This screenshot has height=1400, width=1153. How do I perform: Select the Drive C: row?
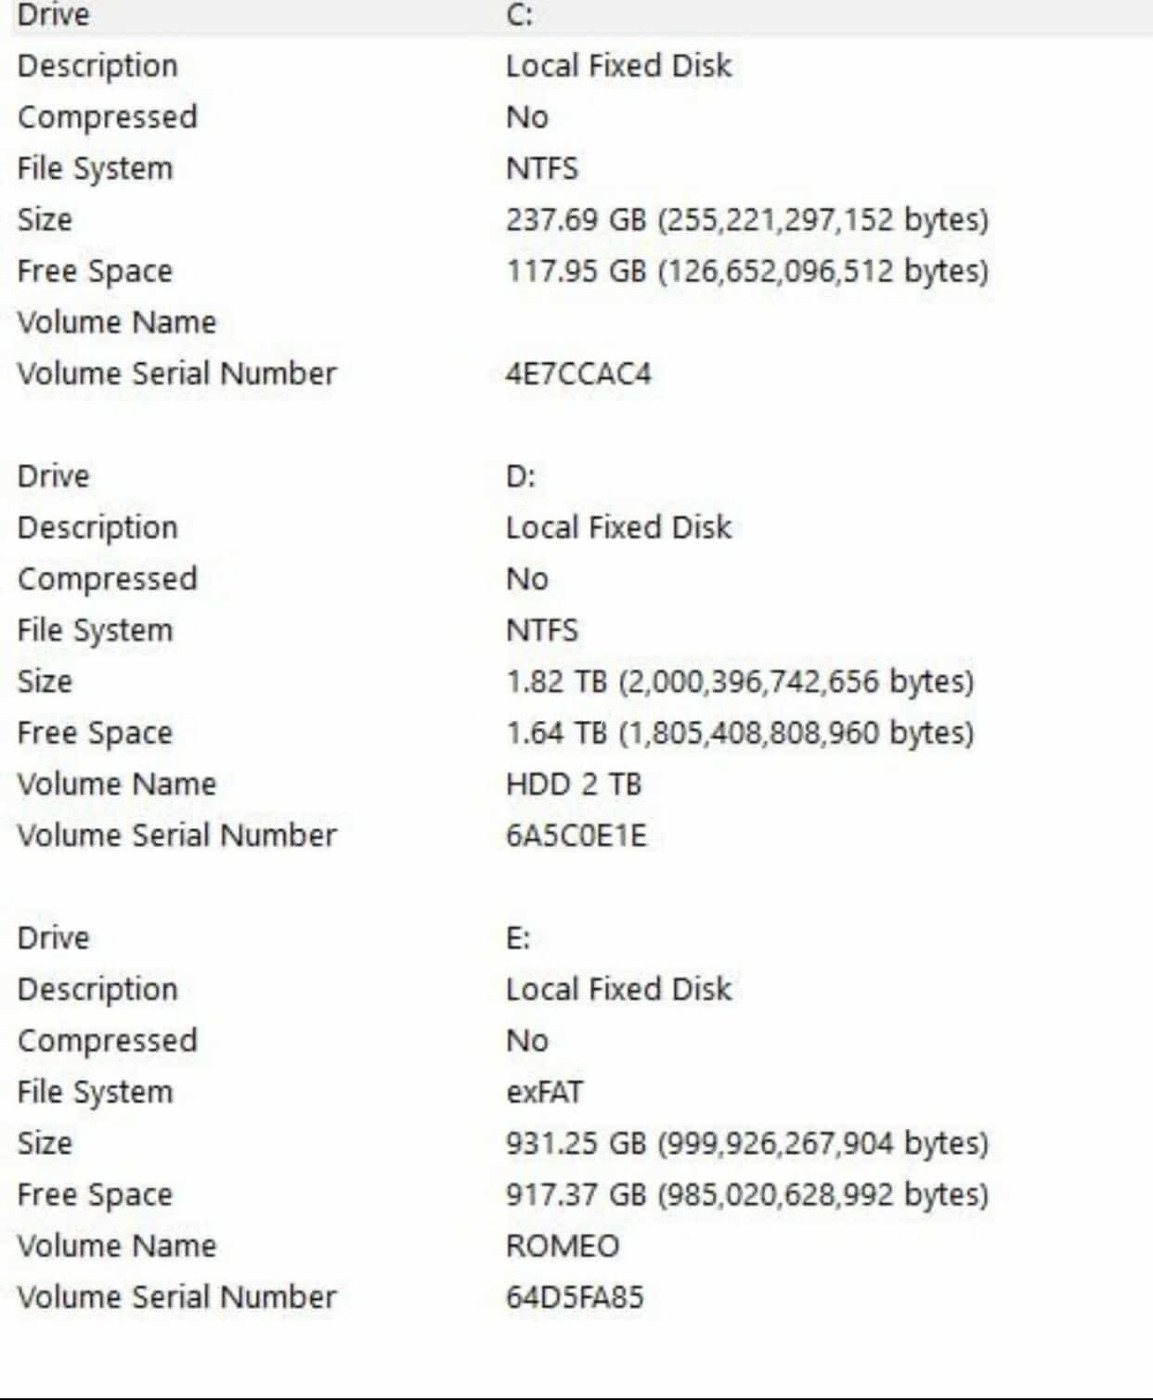(x=580, y=16)
